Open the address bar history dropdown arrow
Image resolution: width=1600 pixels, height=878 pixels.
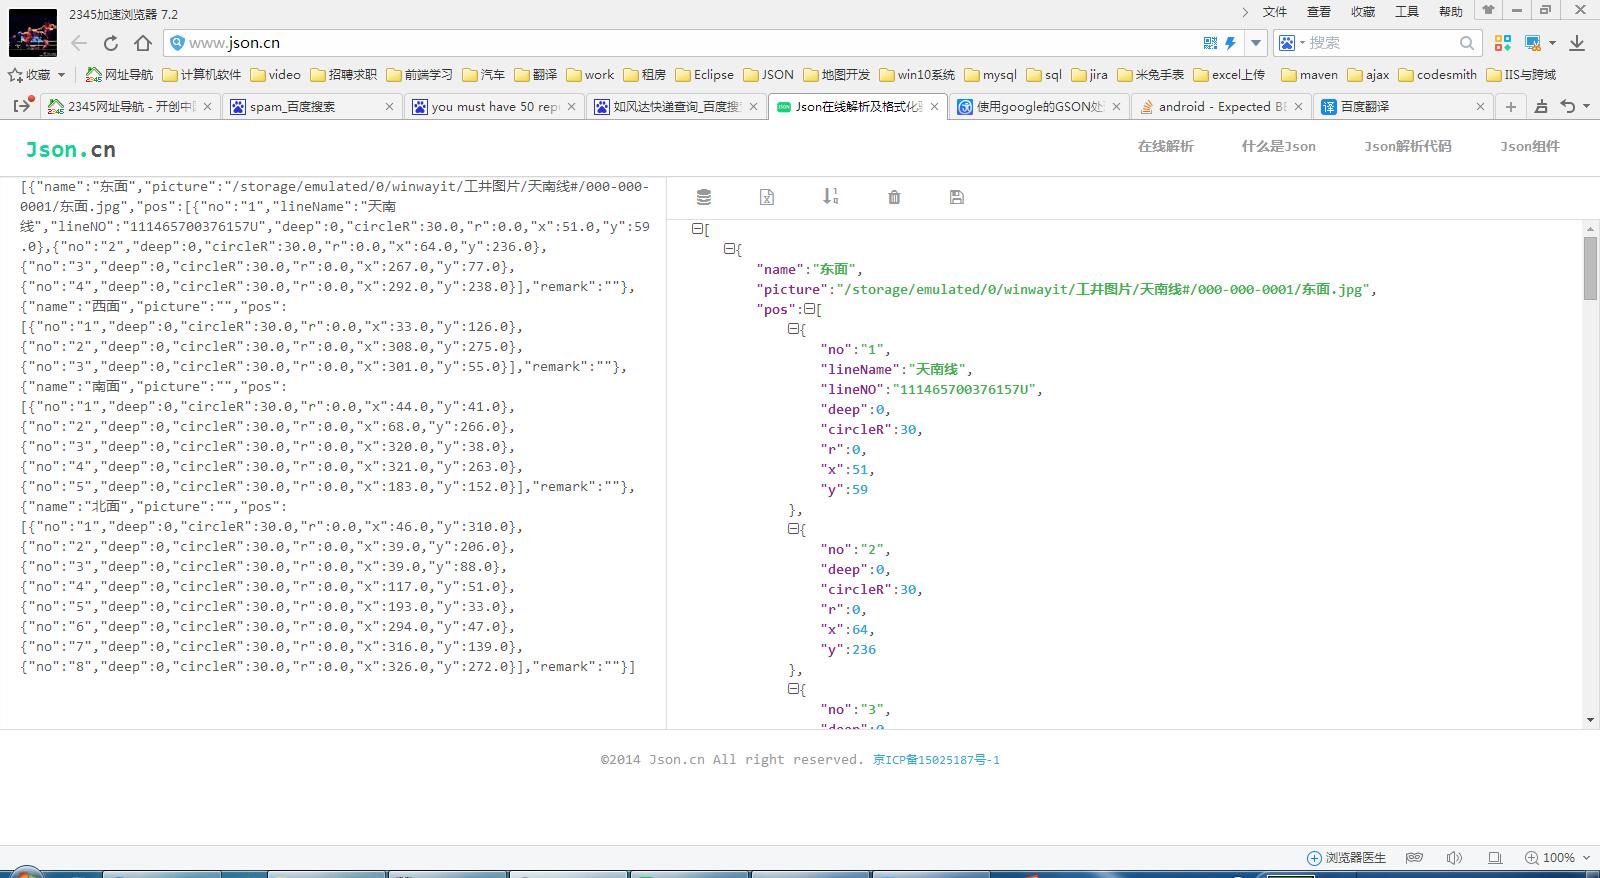[x=1256, y=43]
